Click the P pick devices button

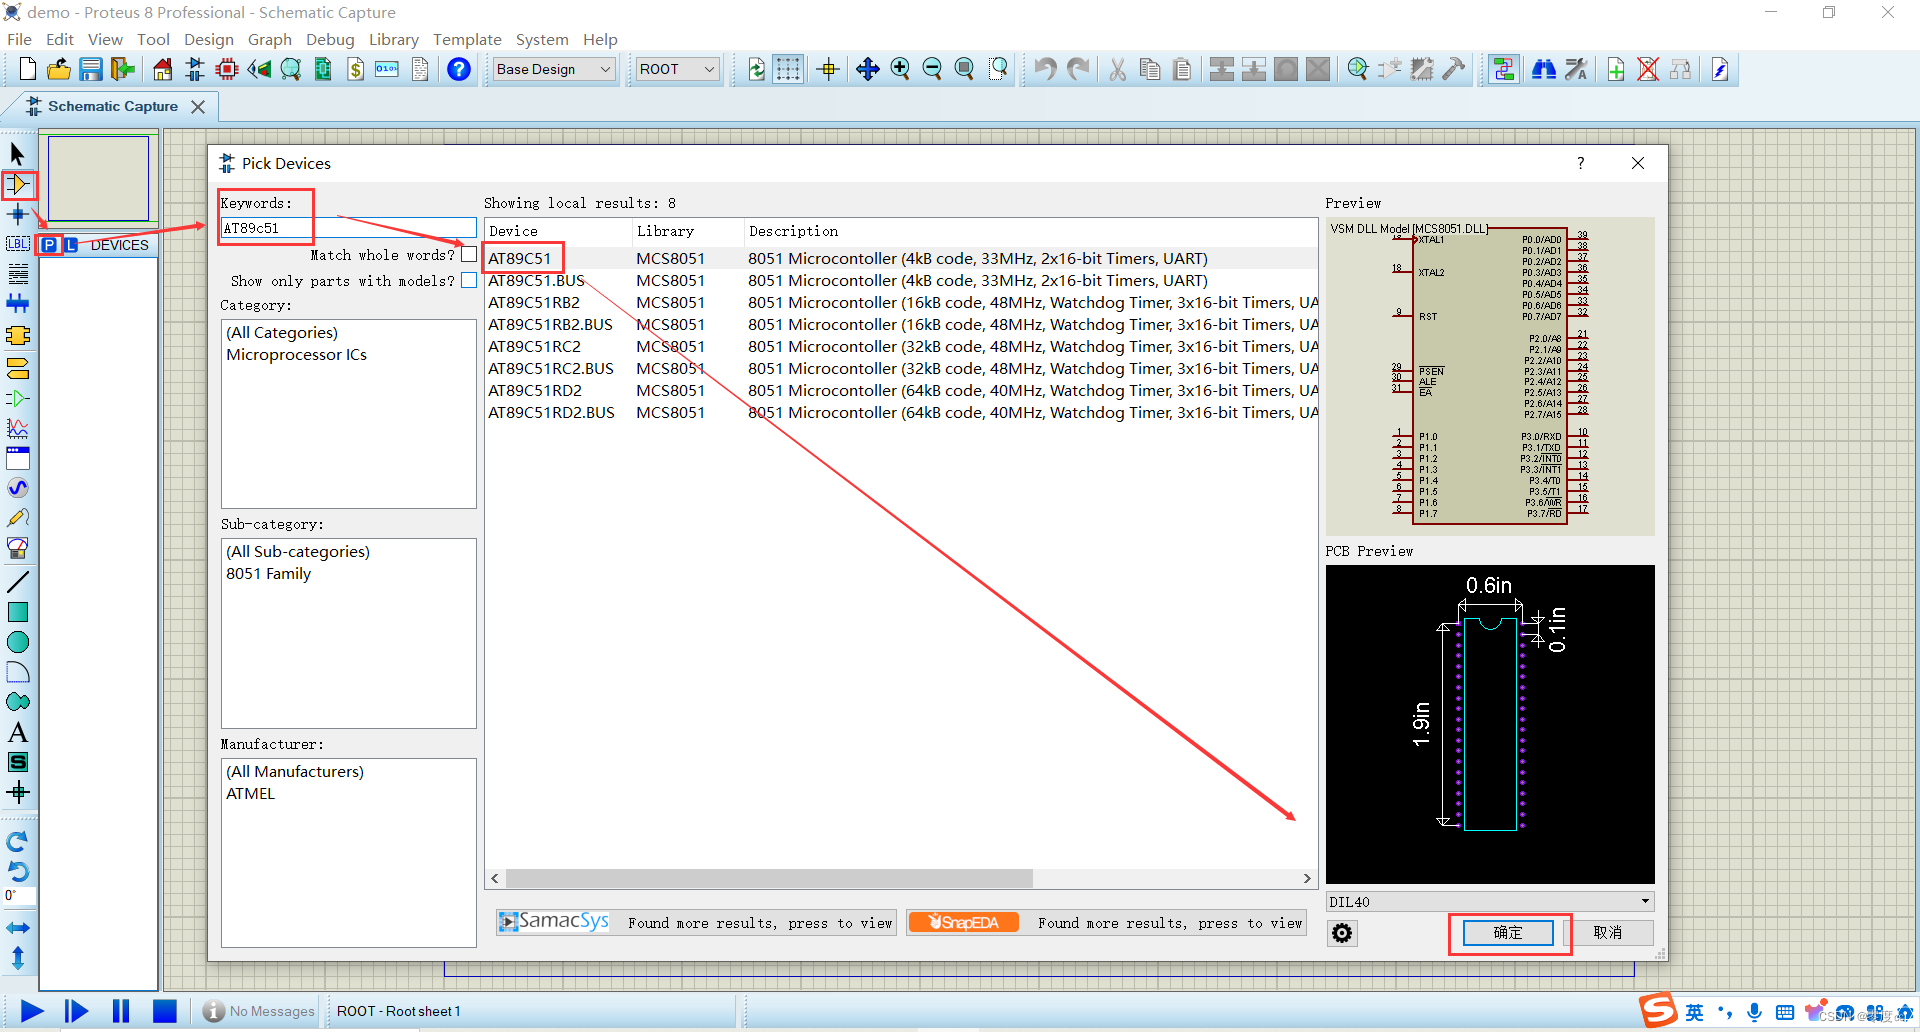tap(49, 245)
